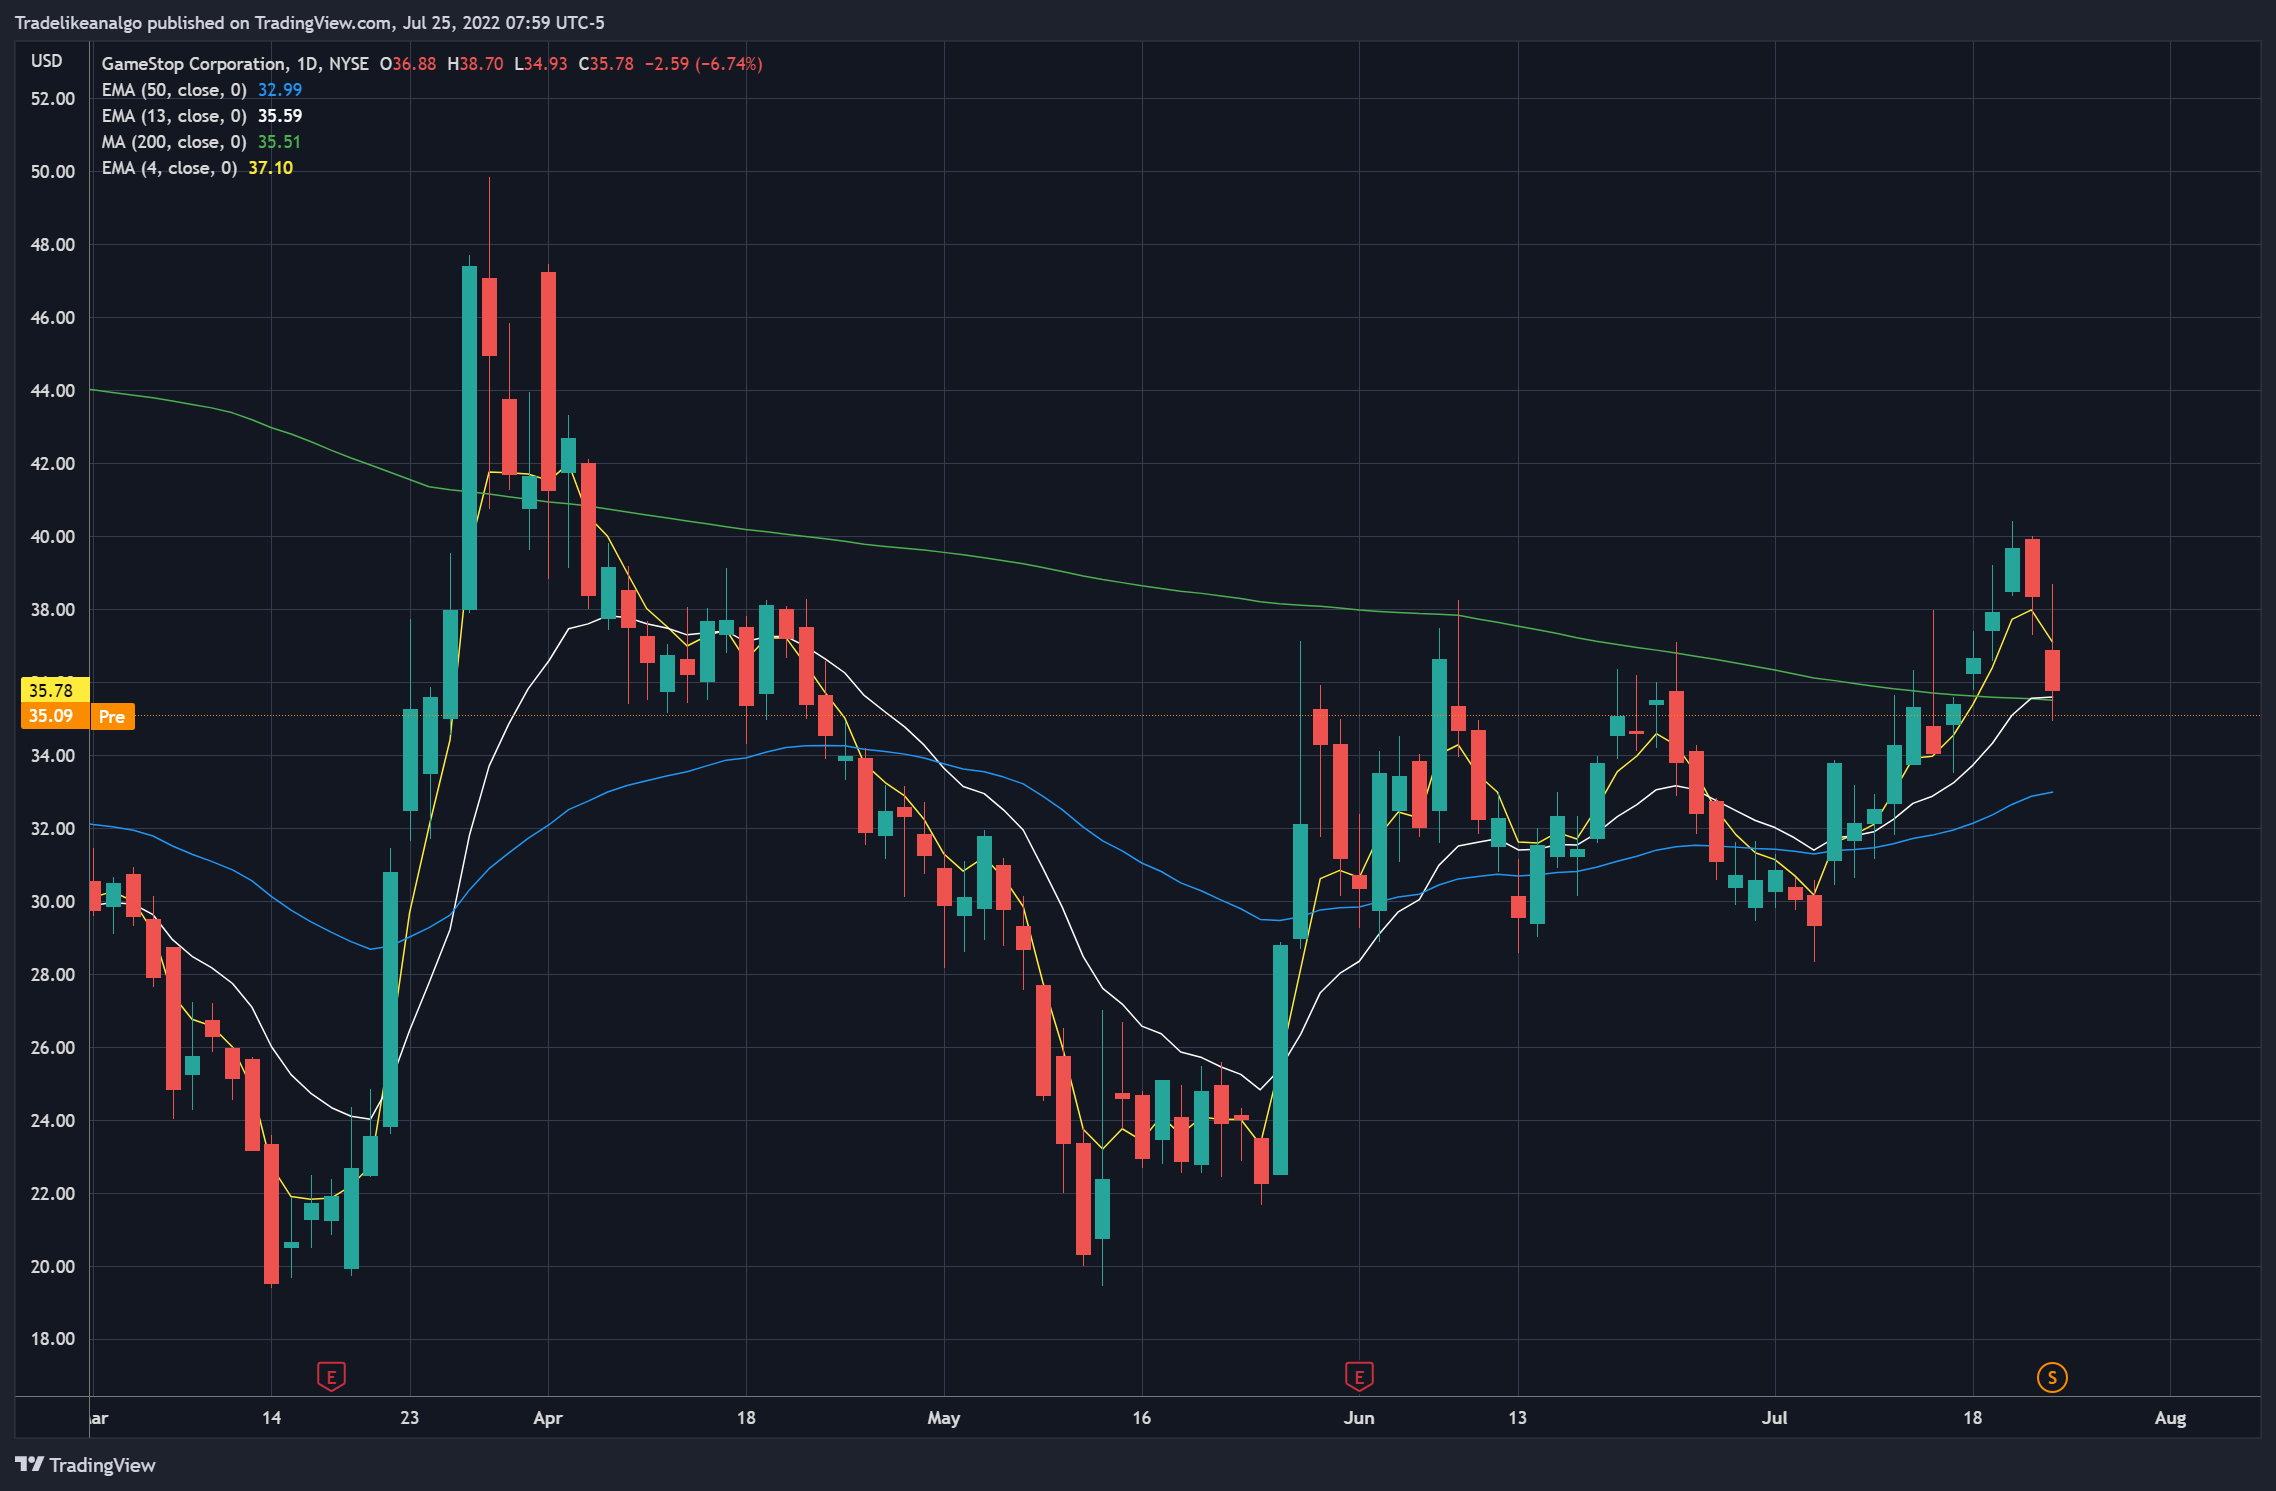
Task: Click the EMA 50 value 32.99
Action: pyautogui.click(x=280, y=90)
